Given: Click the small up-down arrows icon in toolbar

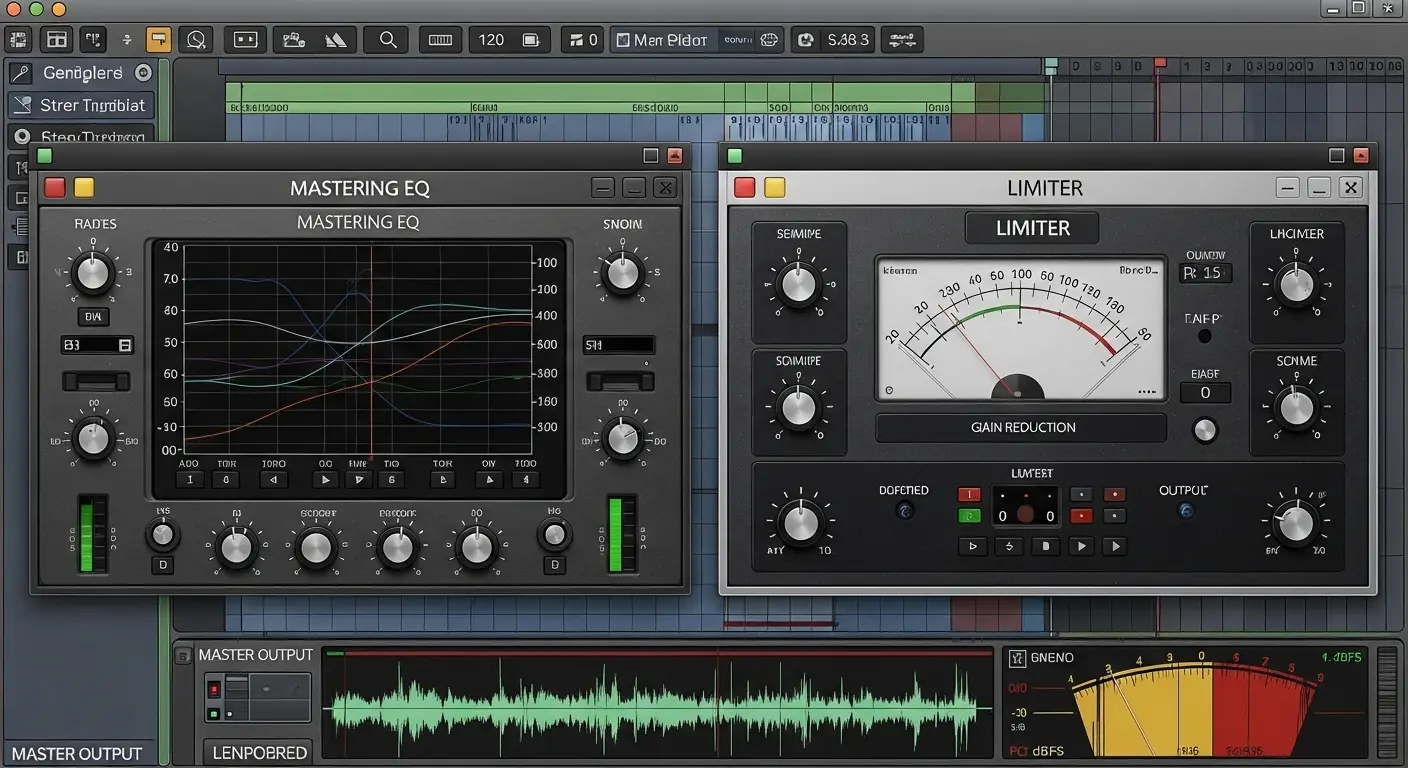Looking at the screenshot, I should (x=127, y=40).
